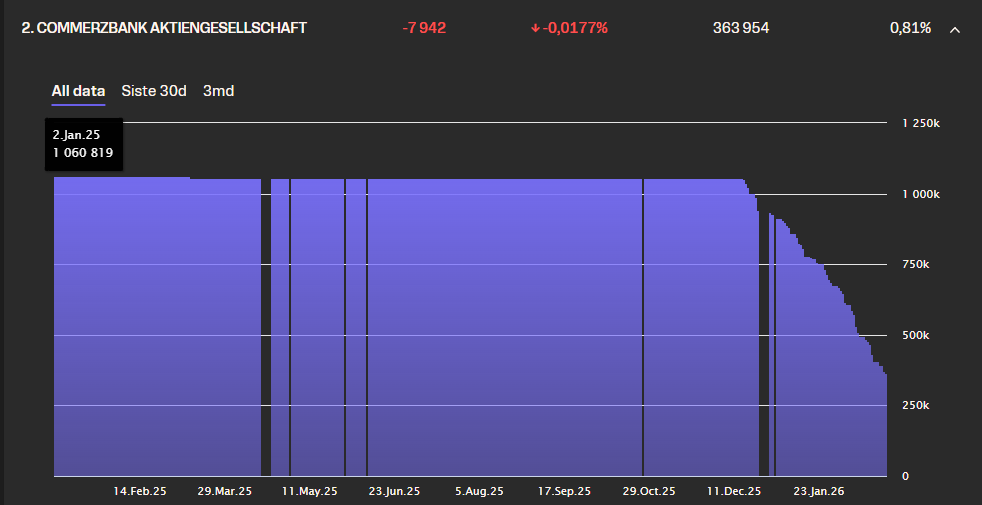Click the 363 954 position value
The width and height of the screenshot is (982, 505).
pos(741,28)
